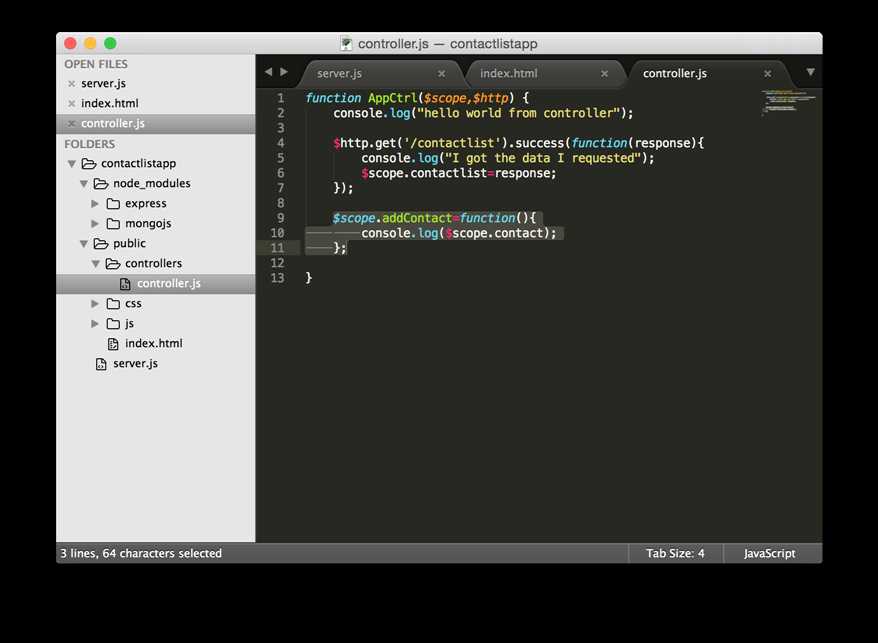
Task: Click the public folder icon
Action: pyautogui.click(x=101, y=244)
